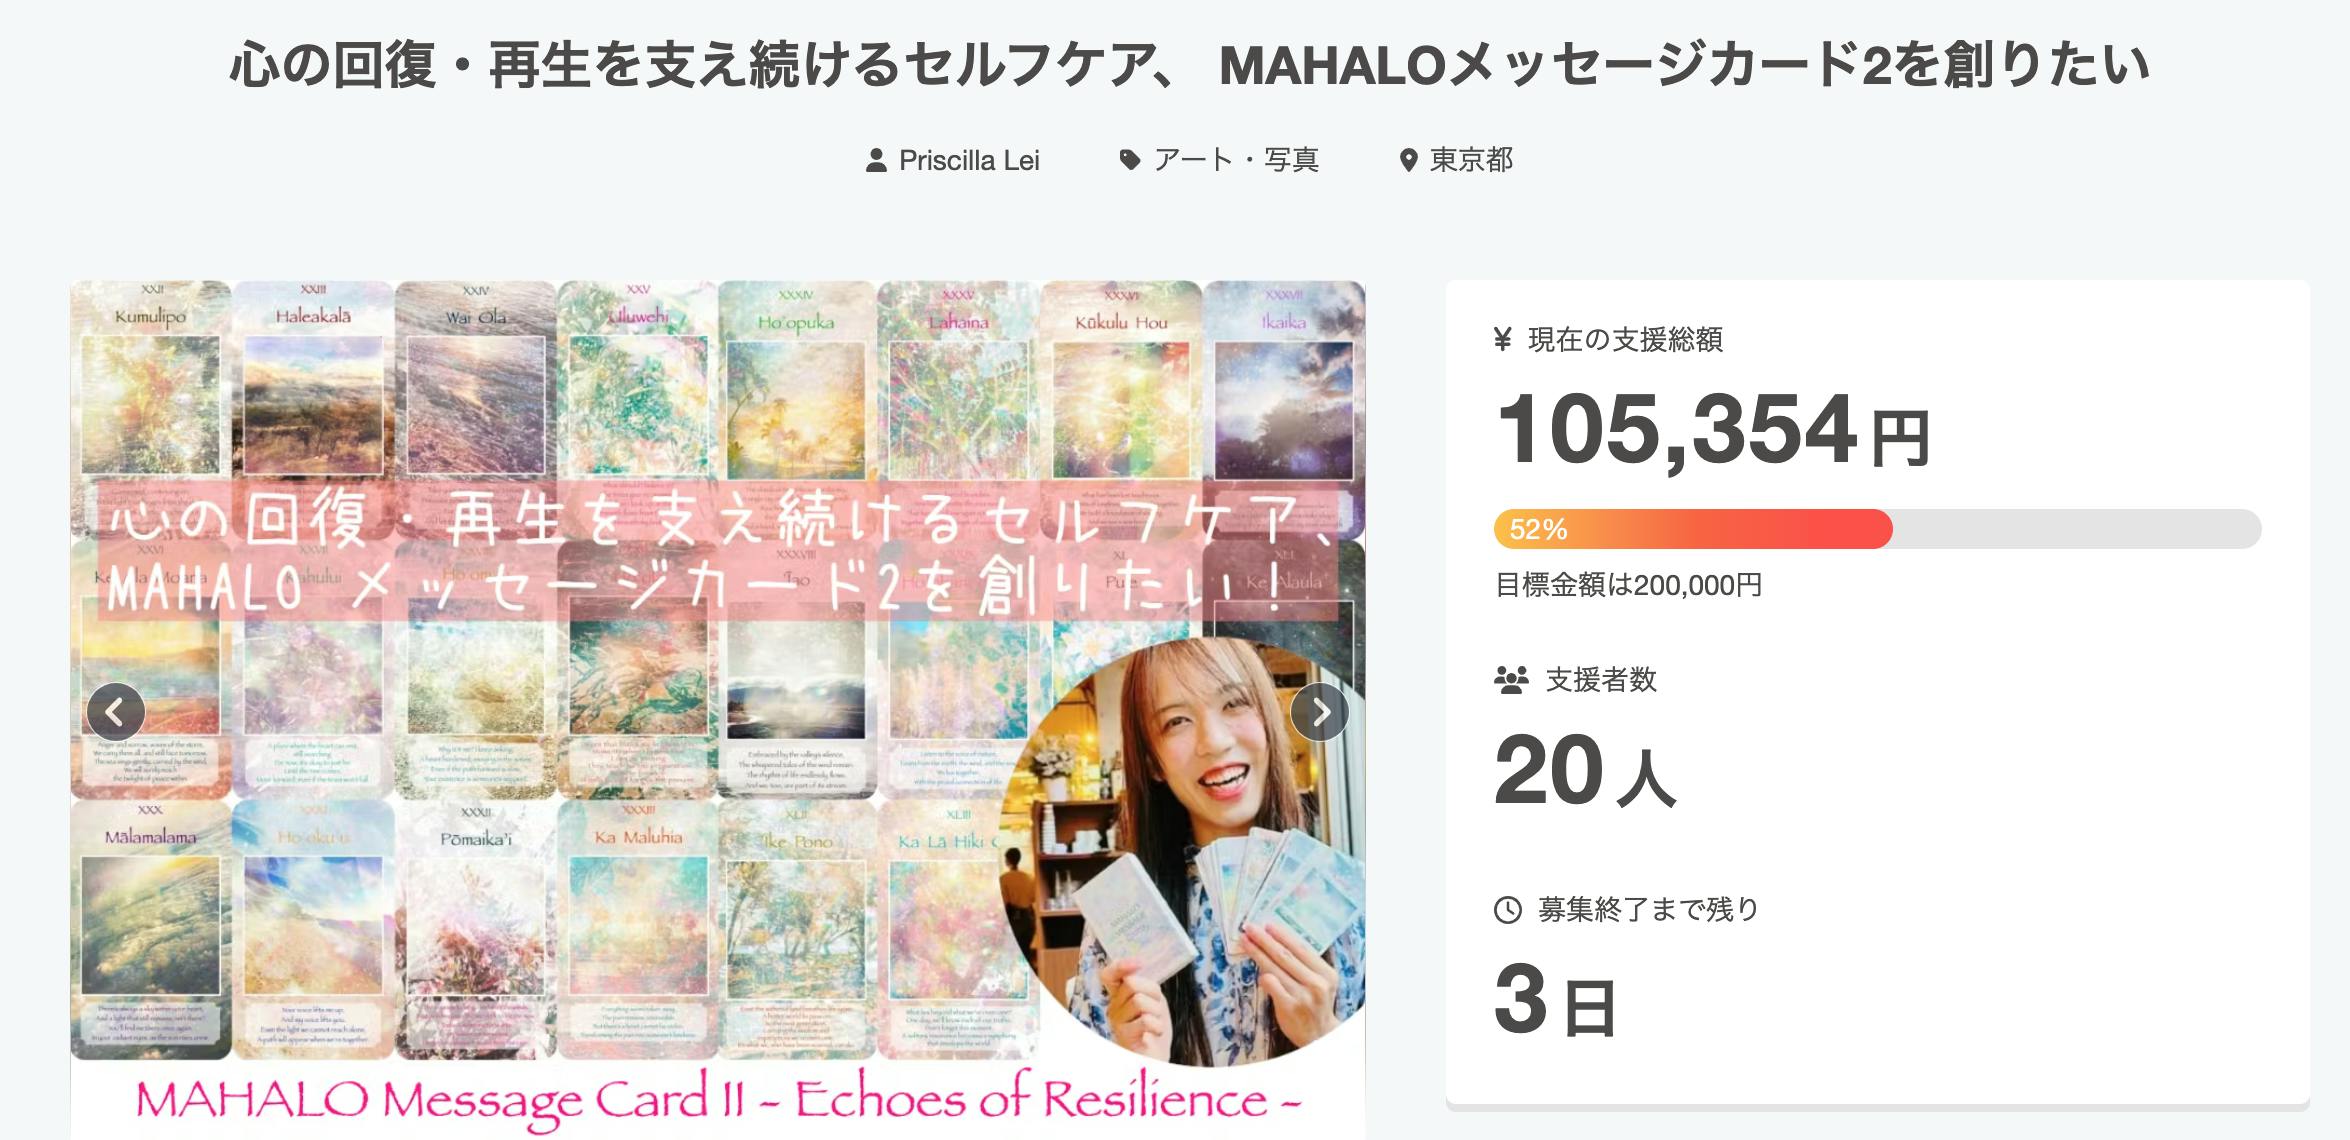The image size is (2350, 1140).
Task: Click the 105,354円 total amount
Action: click(x=1712, y=430)
